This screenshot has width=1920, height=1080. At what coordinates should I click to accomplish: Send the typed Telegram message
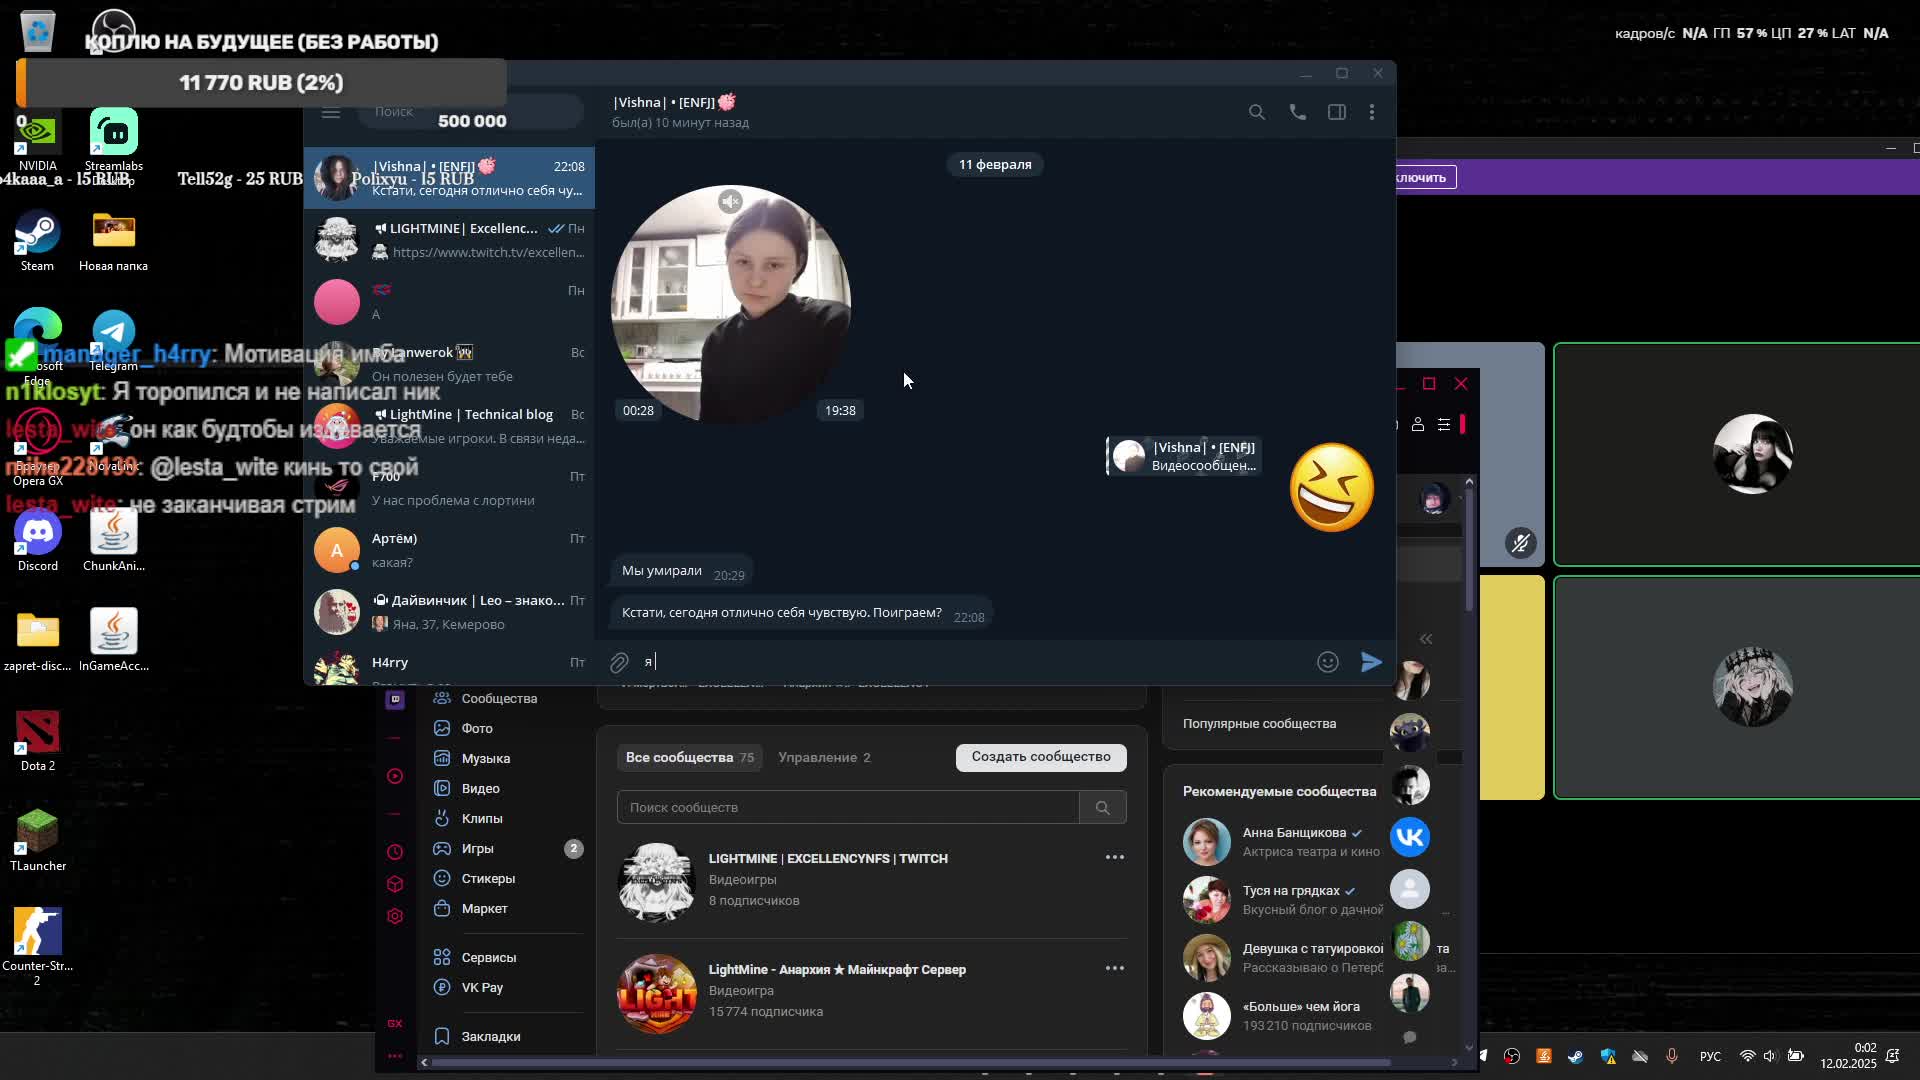click(1371, 662)
